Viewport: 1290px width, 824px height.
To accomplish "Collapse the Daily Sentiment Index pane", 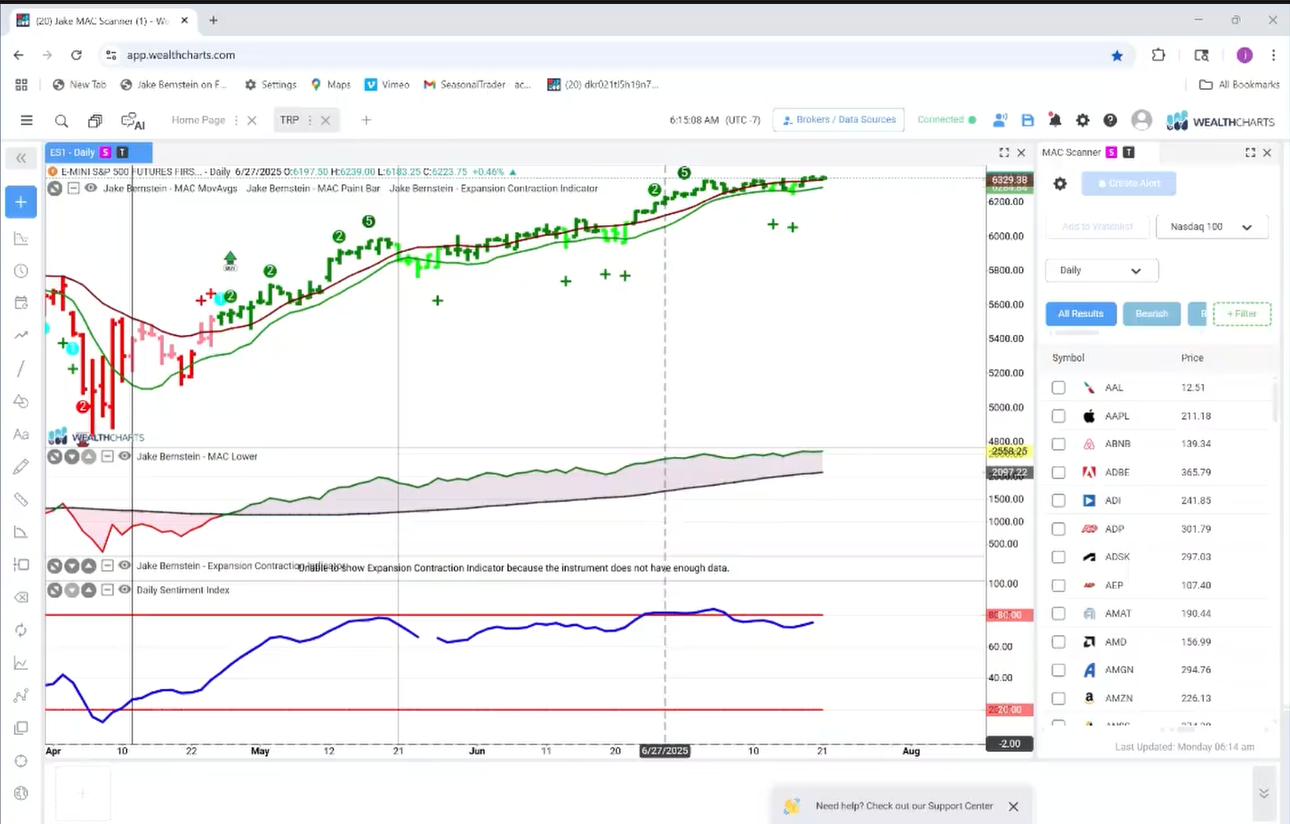I will tap(107, 590).
